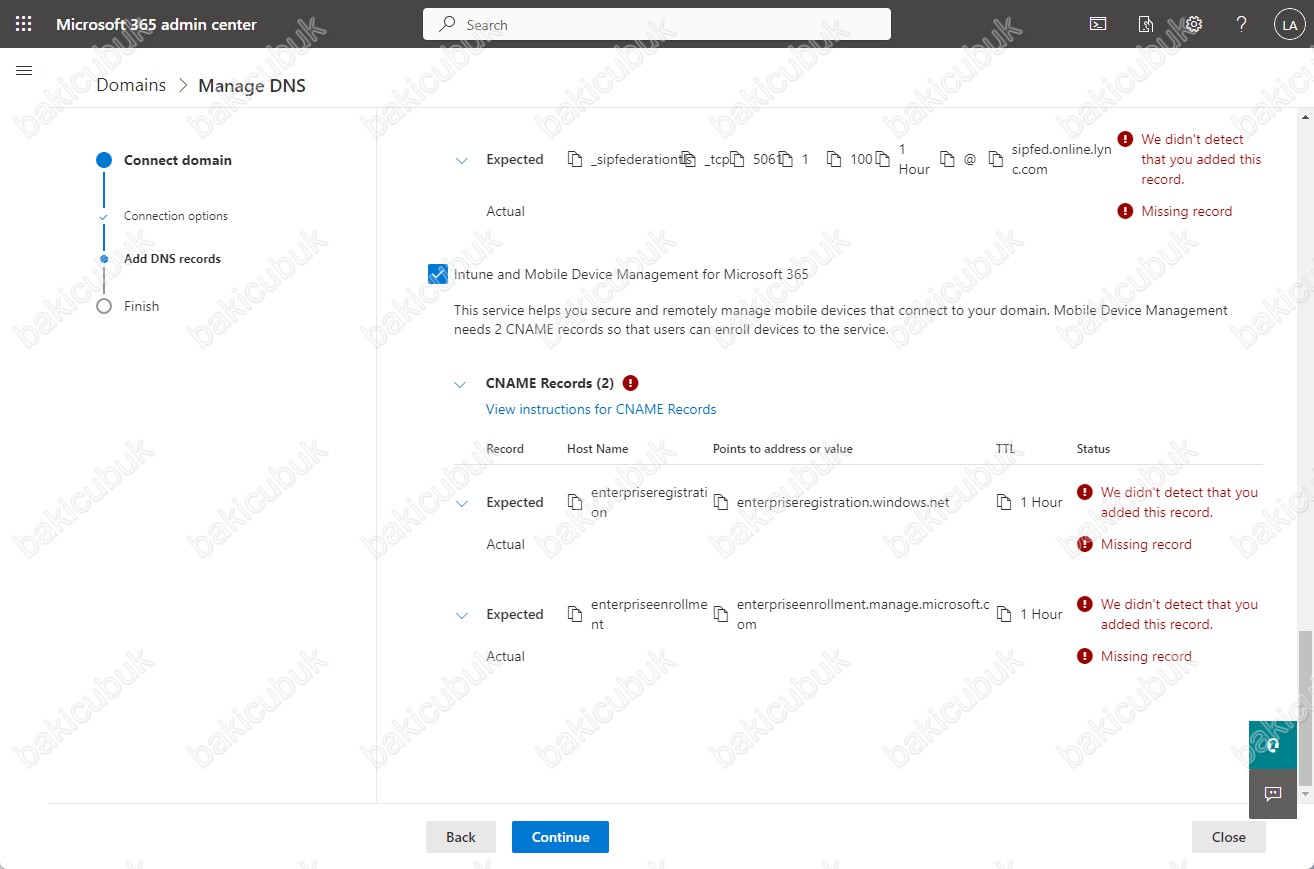Click the Manage DNS breadcrumb text
Viewport: 1314px width, 869px height.
pyautogui.click(x=252, y=85)
